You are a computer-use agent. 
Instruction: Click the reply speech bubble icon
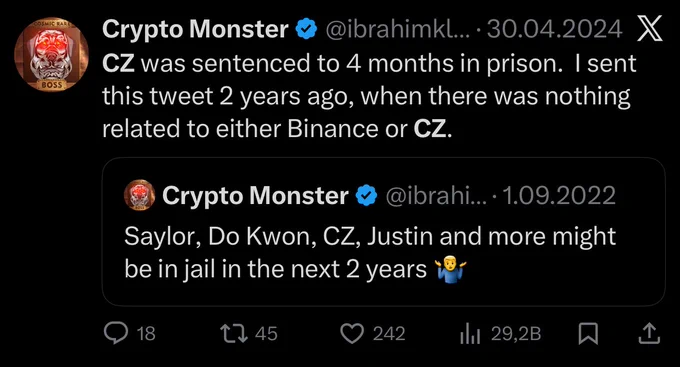pos(116,333)
